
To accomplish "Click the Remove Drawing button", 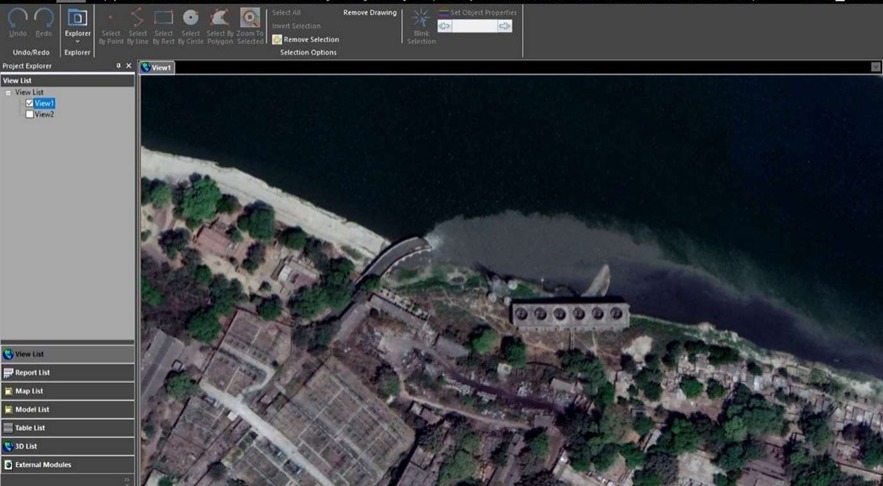I will pyautogui.click(x=369, y=13).
